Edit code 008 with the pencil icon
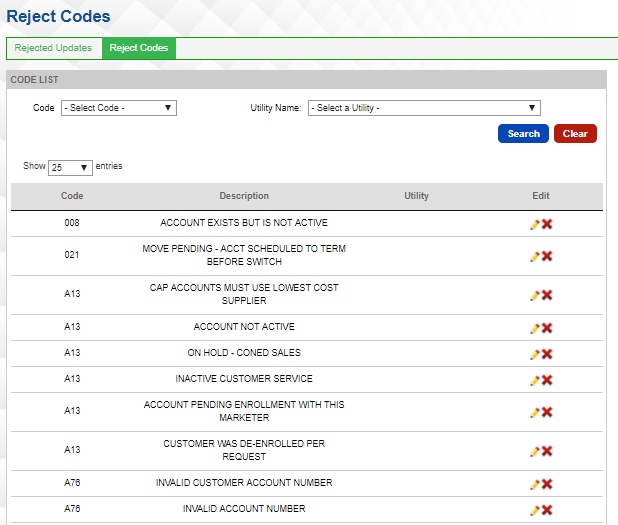This screenshot has height=525, width=618. pos(534,224)
